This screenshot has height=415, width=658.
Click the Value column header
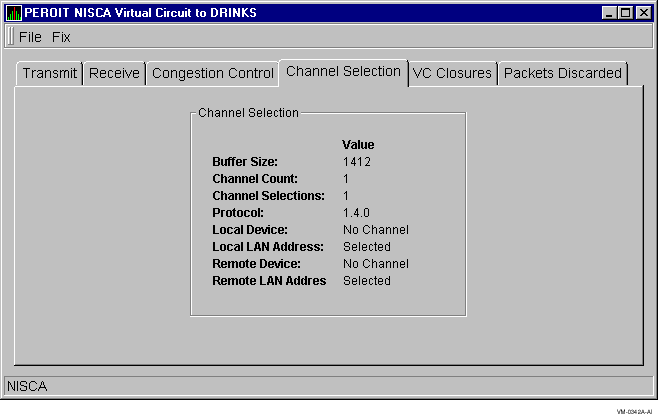[358, 145]
